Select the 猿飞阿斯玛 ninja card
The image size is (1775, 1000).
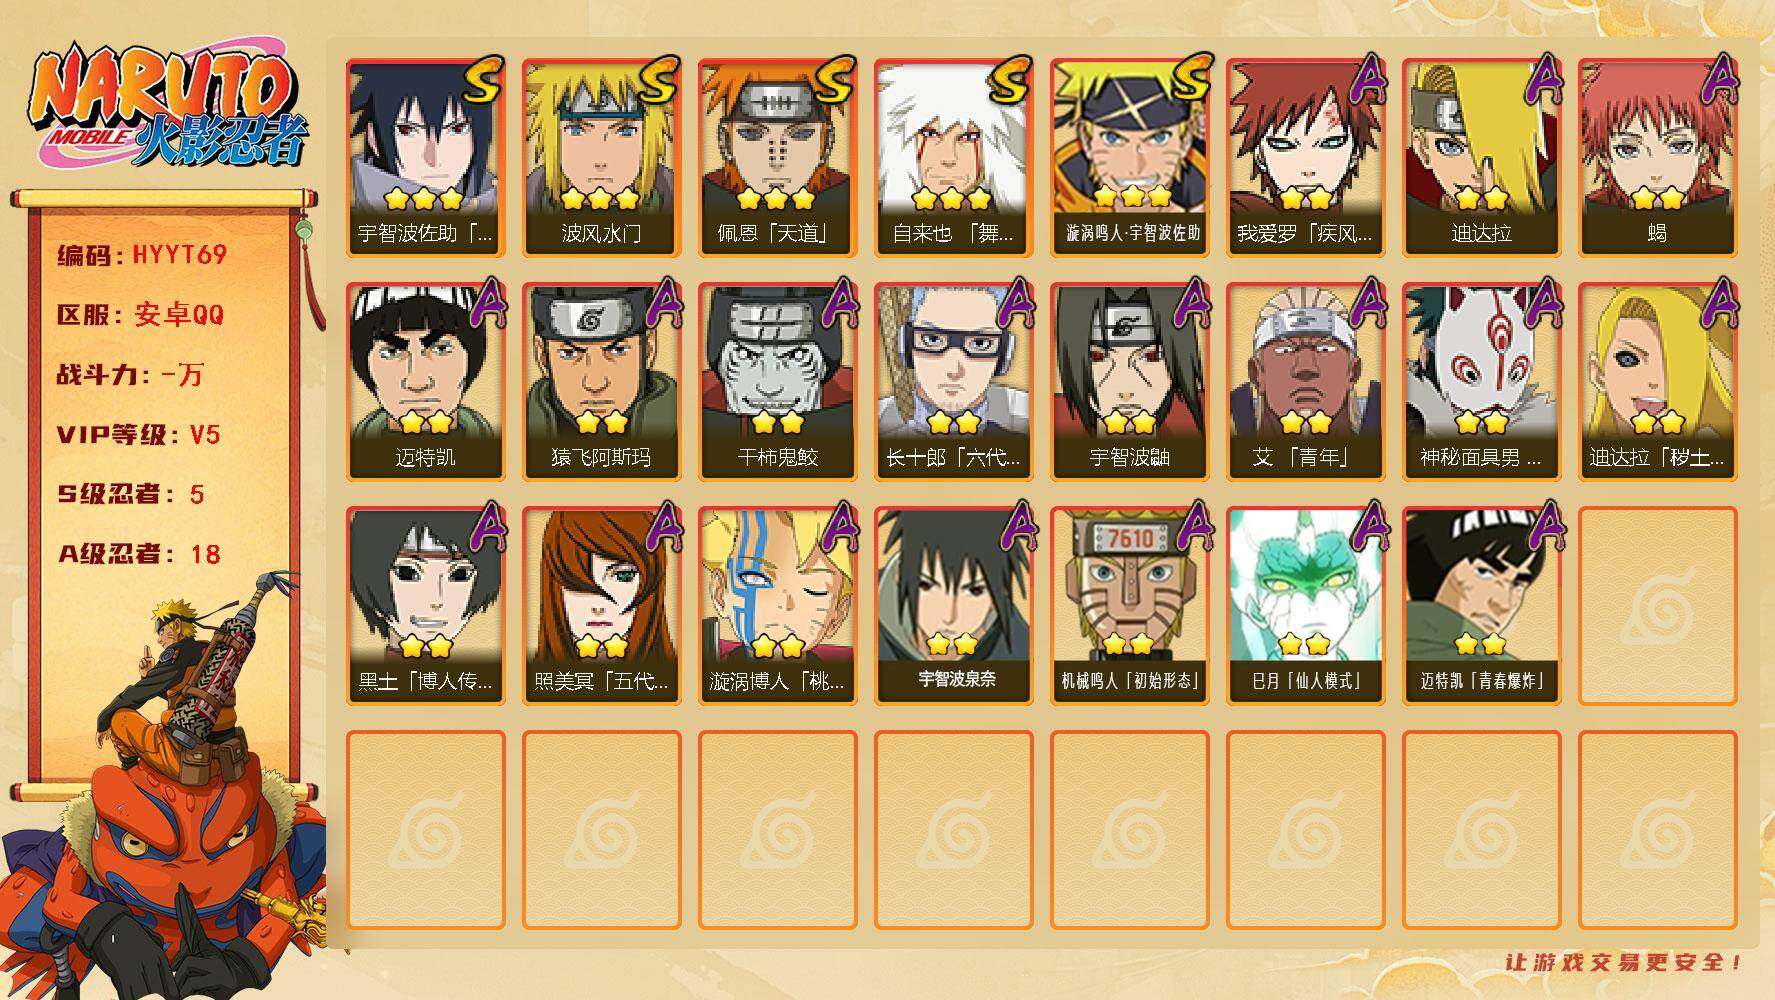coord(601,381)
